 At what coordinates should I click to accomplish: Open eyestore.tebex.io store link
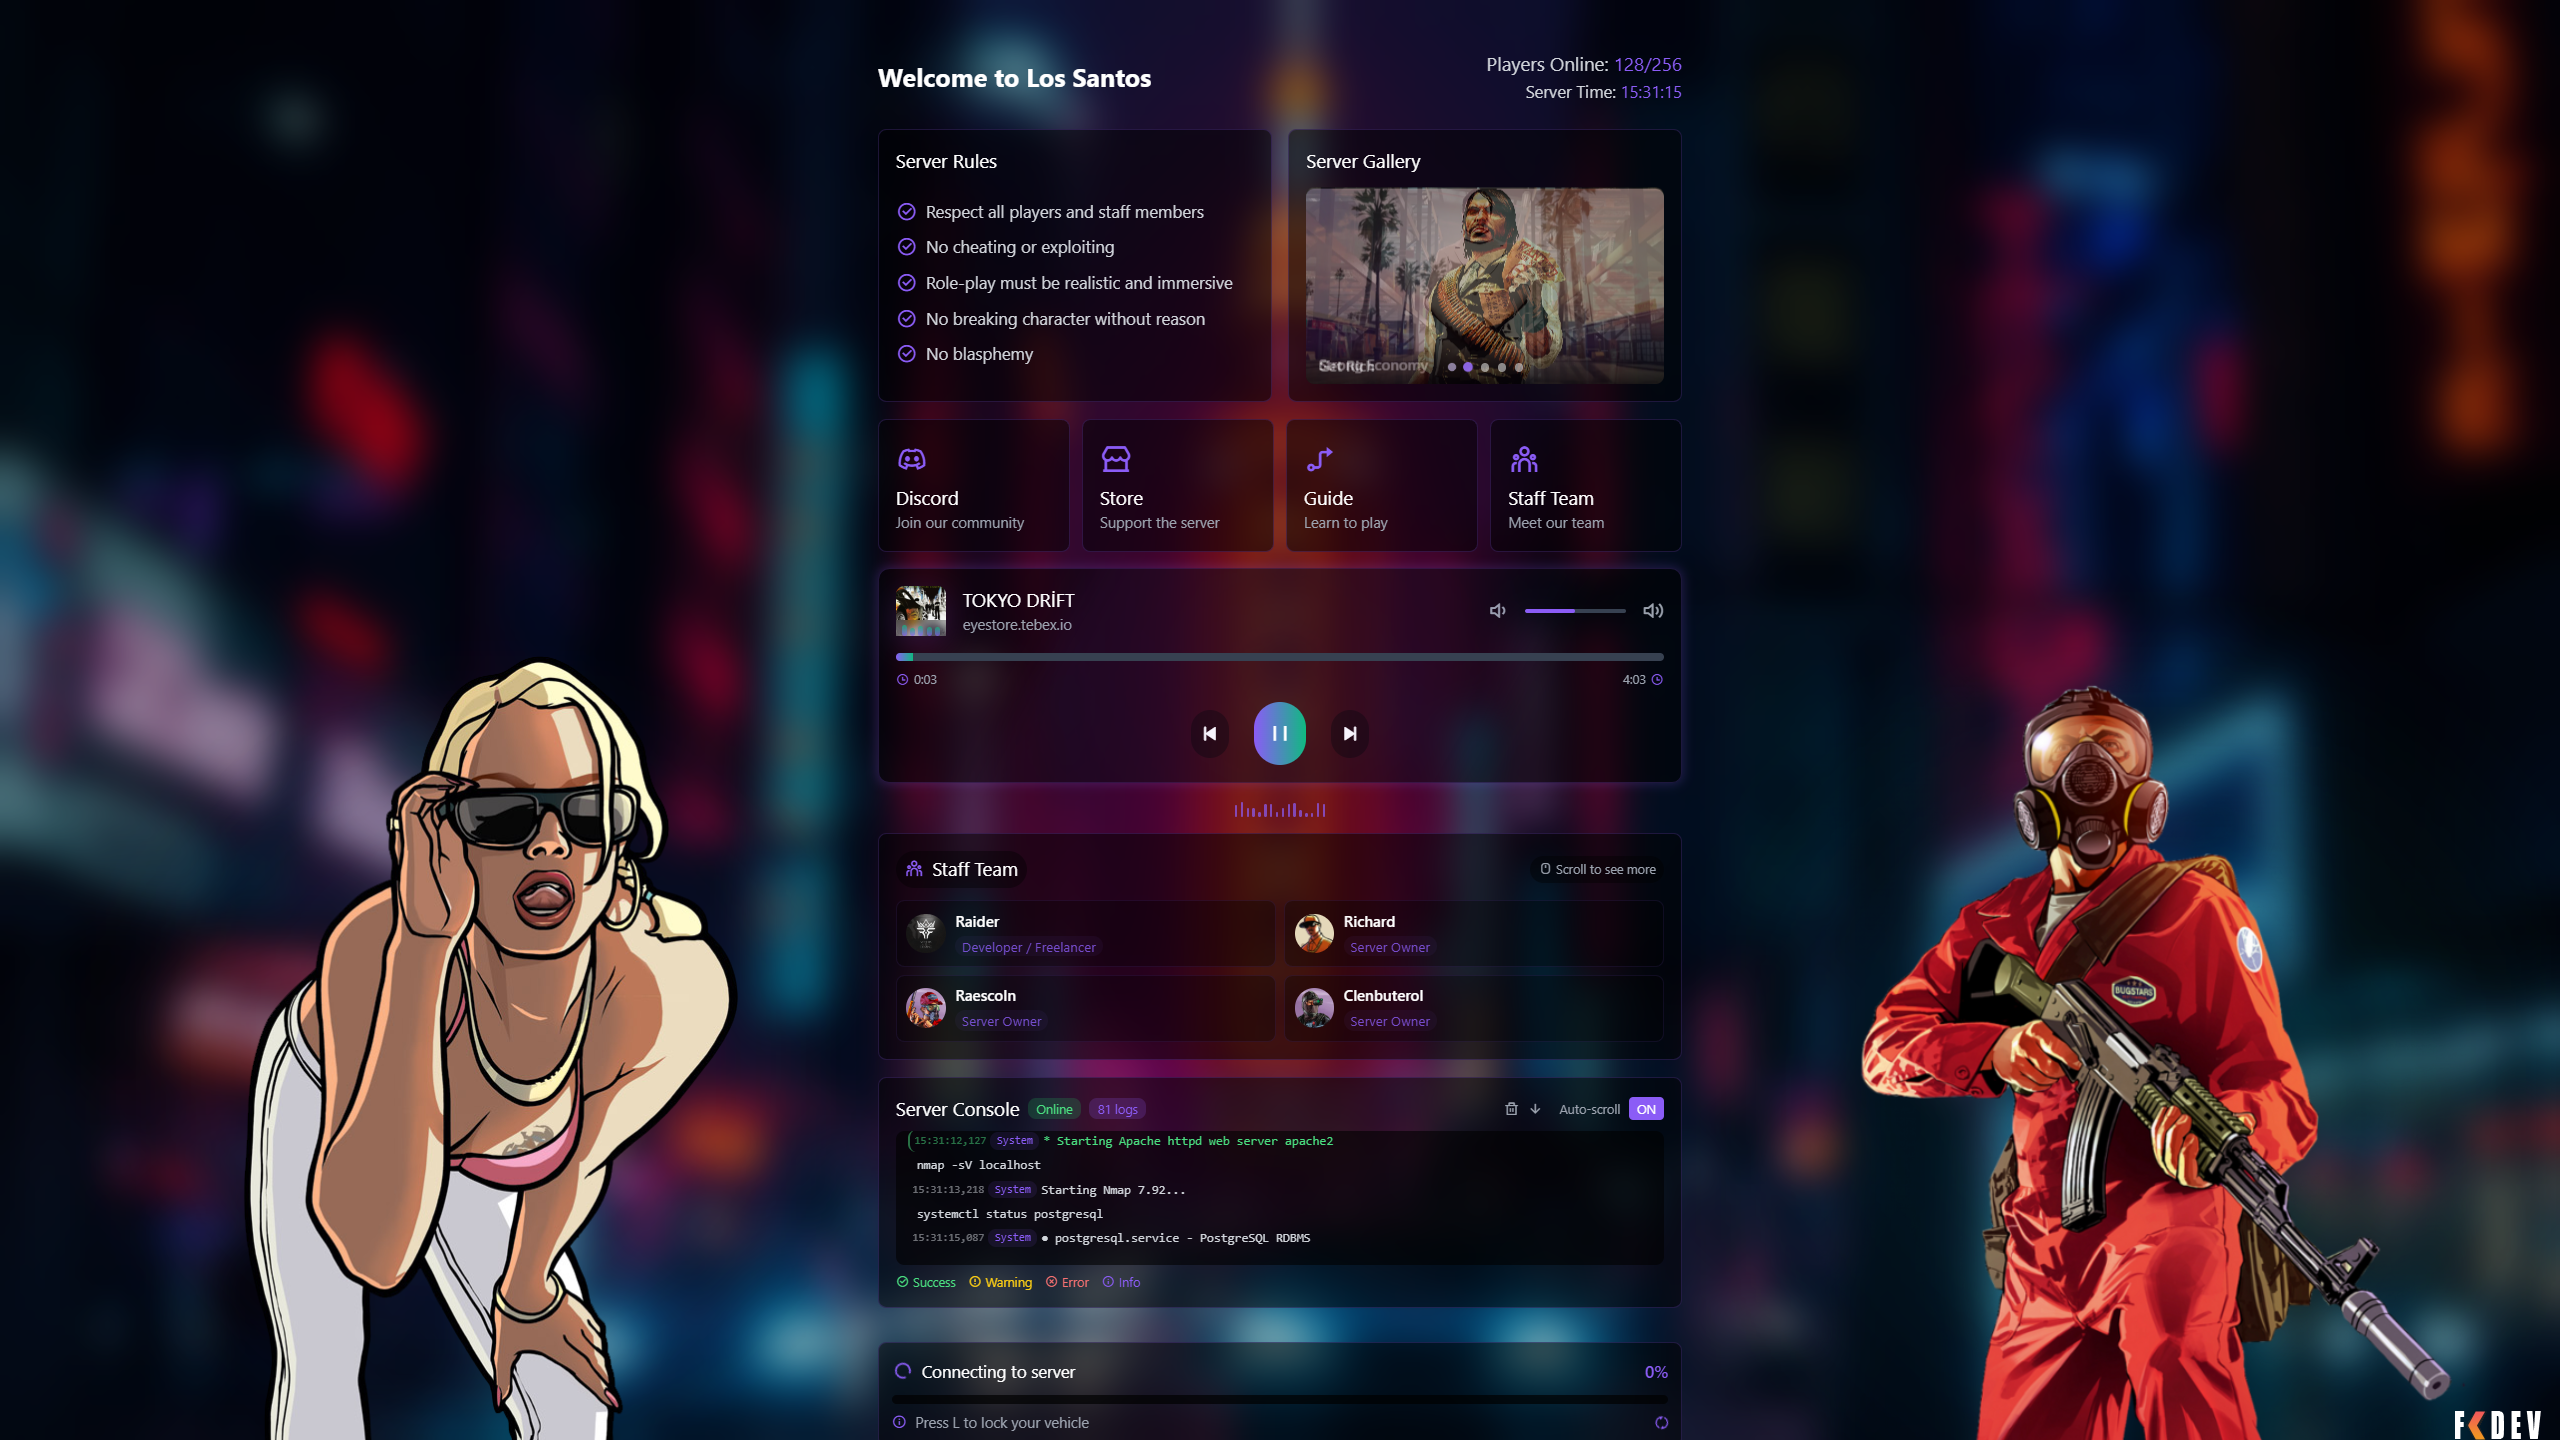[x=1016, y=624]
